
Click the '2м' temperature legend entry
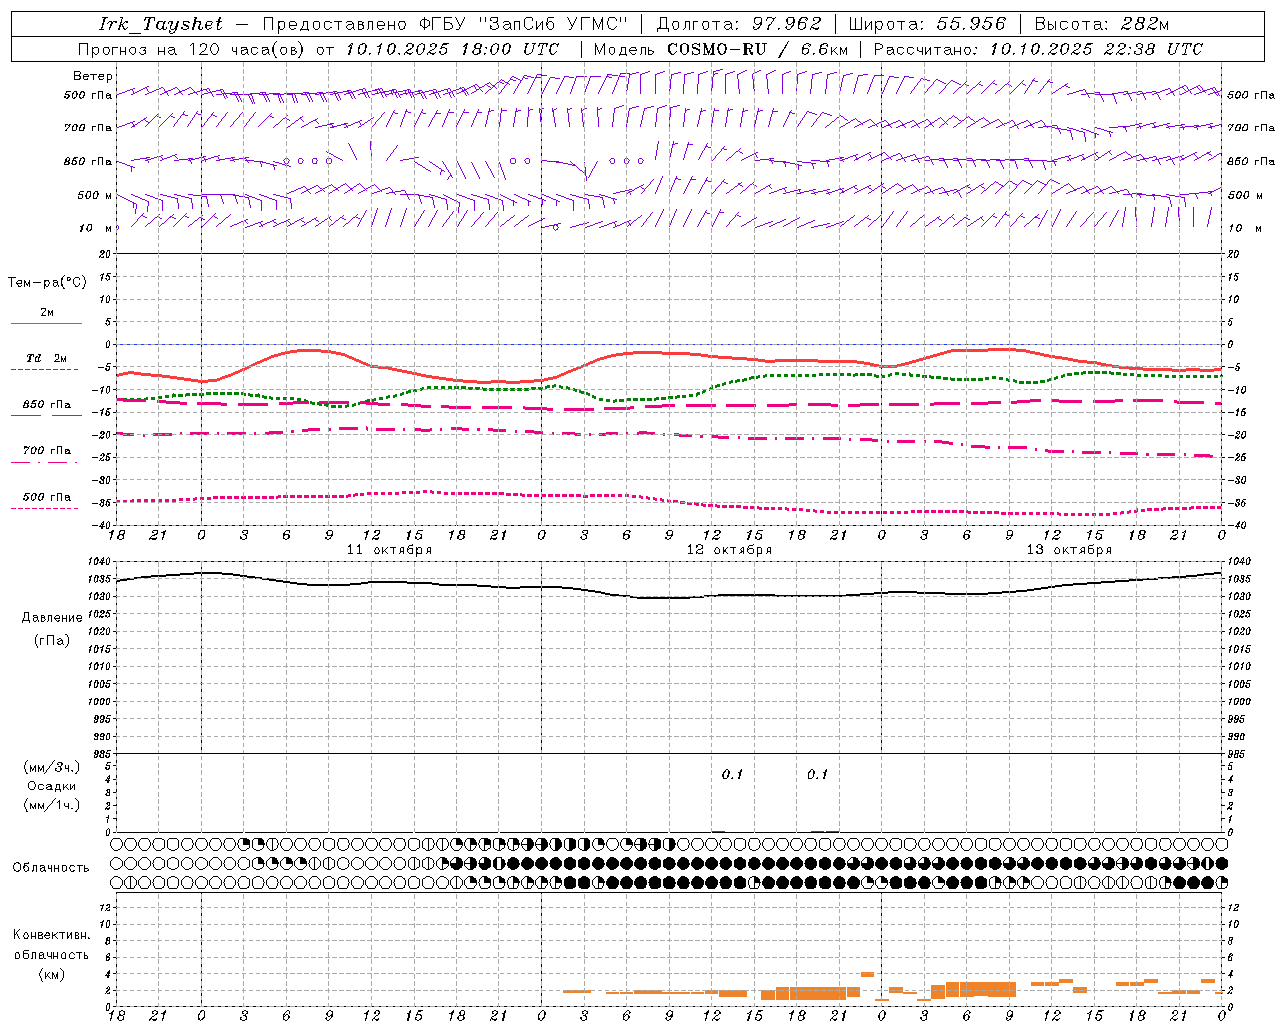(x=47, y=313)
